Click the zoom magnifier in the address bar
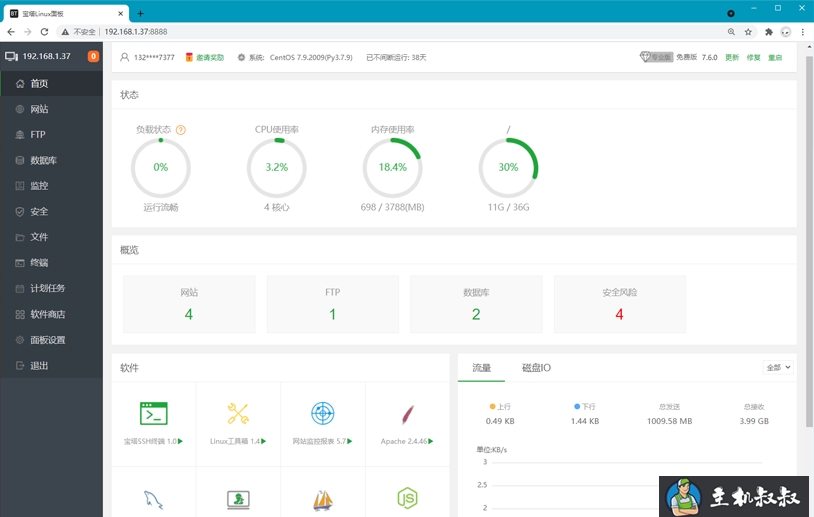814x517 pixels. [x=731, y=32]
